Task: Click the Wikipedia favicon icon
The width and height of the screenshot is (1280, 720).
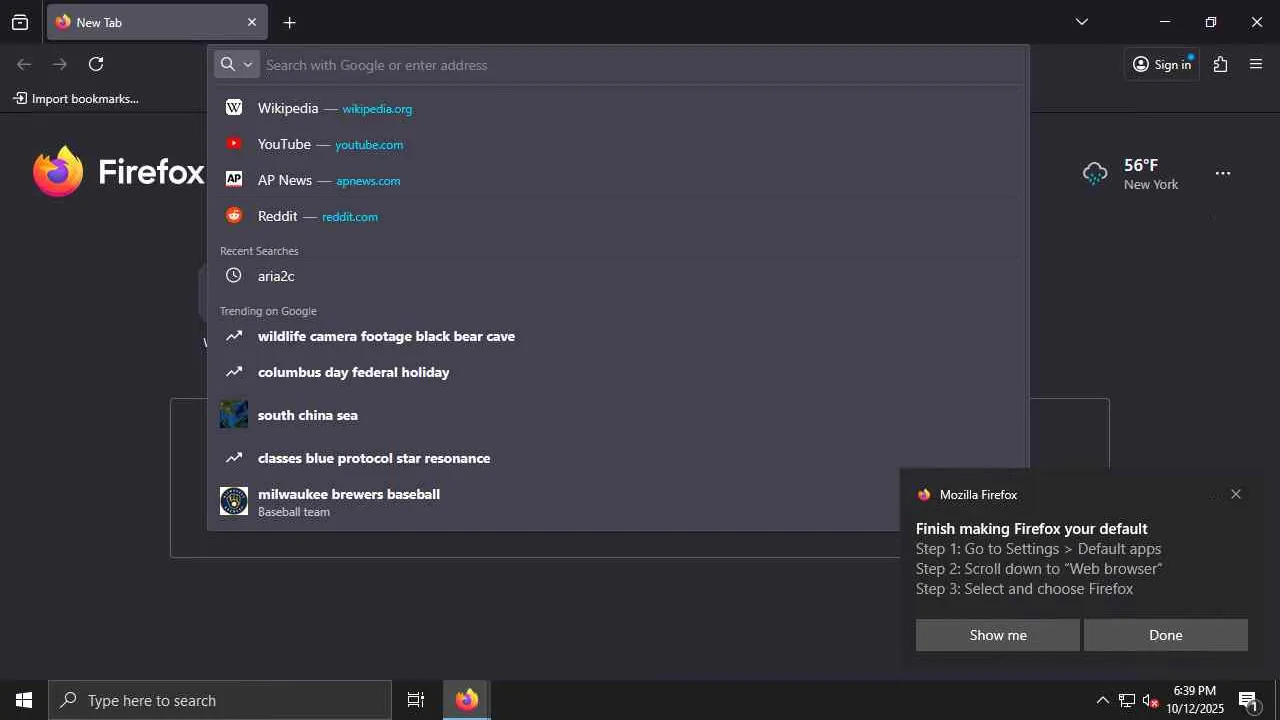Action: pyautogui.click(x=234, y=108)
